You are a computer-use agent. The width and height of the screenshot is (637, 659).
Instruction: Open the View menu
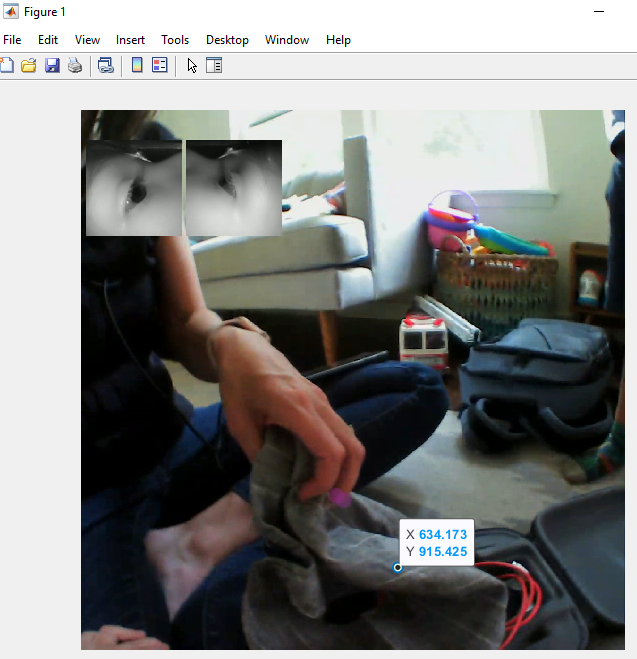[x=87, y=40]
